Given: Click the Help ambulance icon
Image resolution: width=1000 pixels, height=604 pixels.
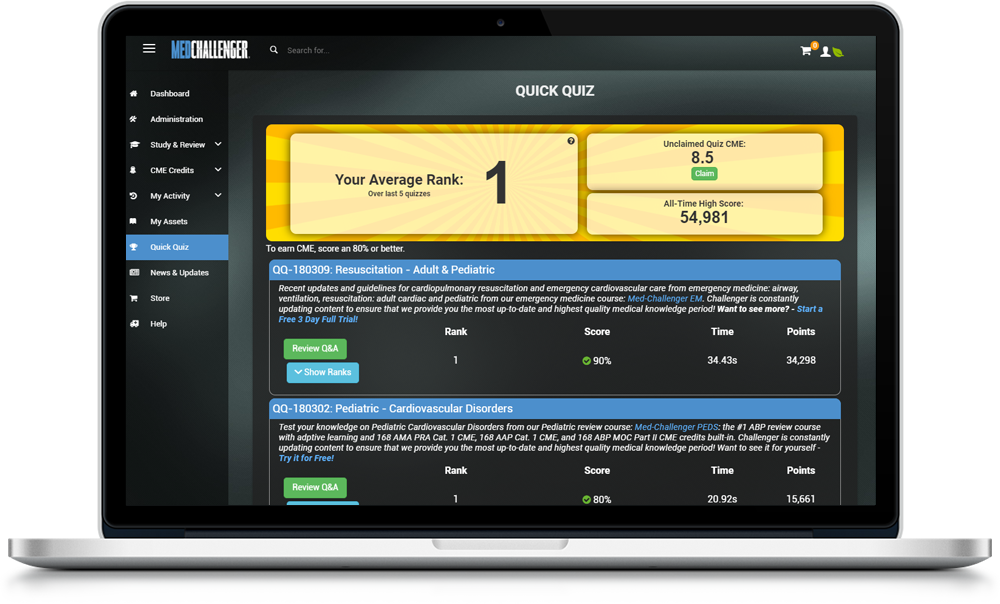Looking at the screenshot, I should coord(134,323).
